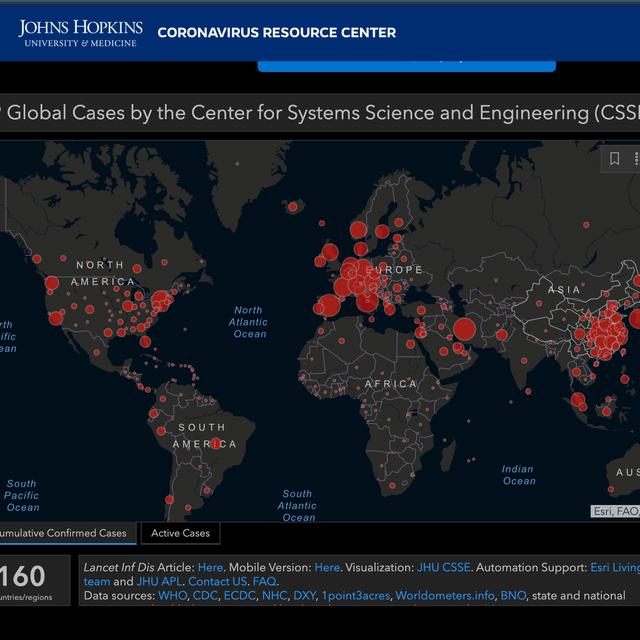Open the 1point3acres data source link
Image resolution: width=640 pixels, height=640 pixels.
click(x=356, y=596)
